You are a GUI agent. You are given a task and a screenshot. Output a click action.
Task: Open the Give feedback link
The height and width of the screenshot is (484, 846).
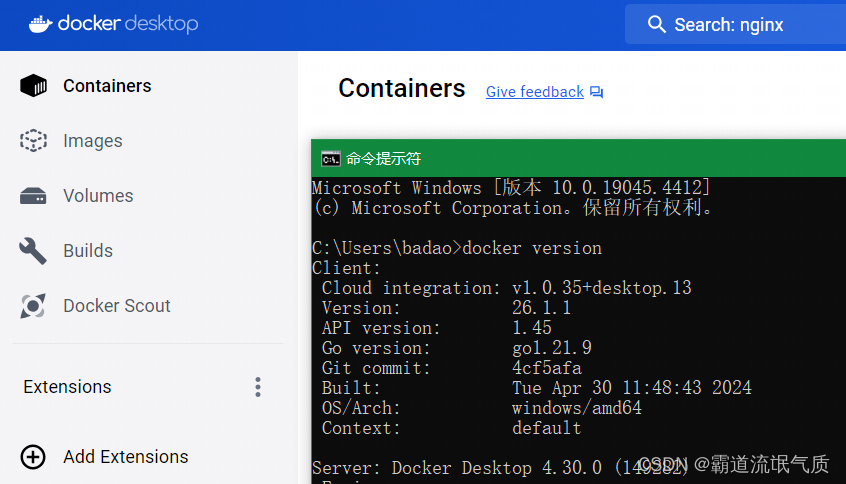point(535,92)
